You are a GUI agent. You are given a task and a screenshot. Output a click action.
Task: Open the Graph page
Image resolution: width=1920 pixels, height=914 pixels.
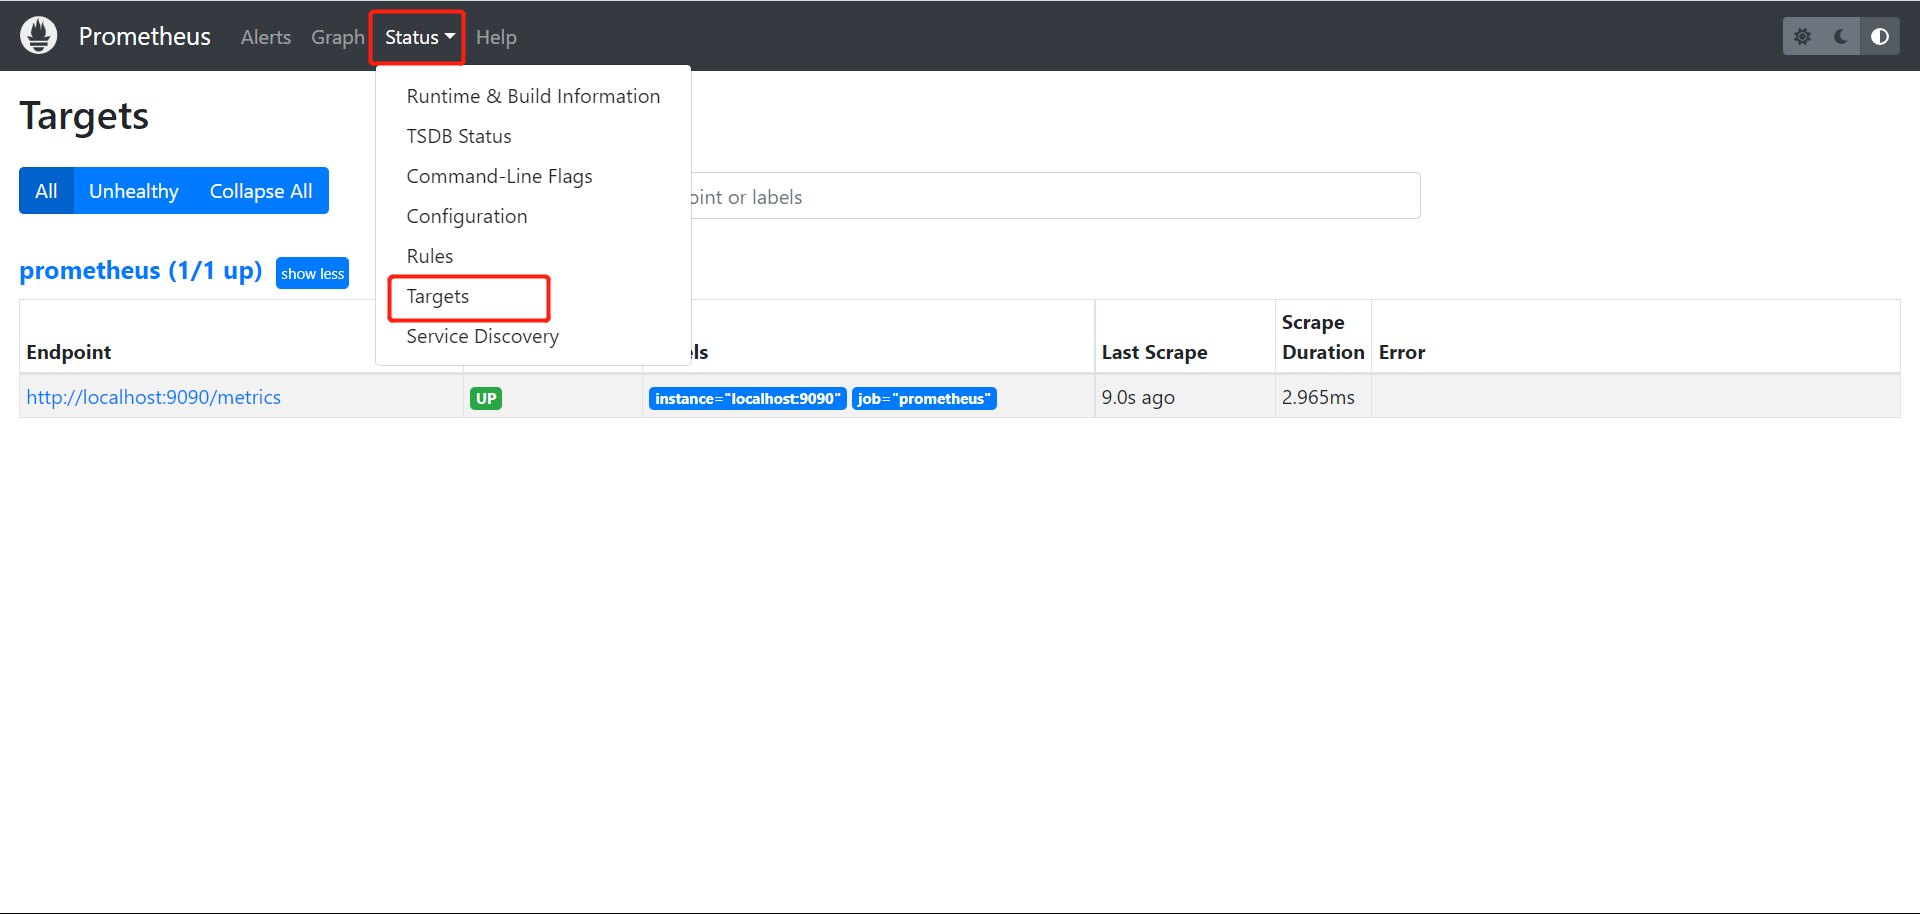click(x=338, y=37)
